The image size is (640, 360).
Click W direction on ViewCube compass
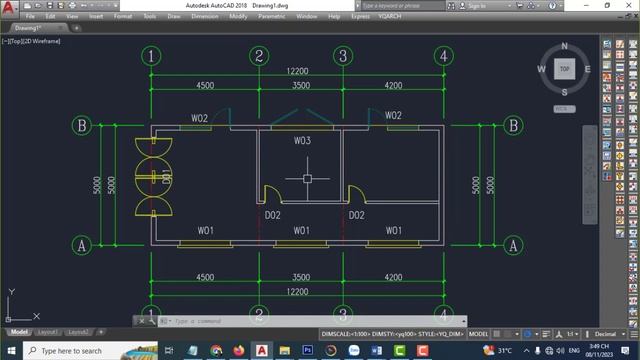click(541, 69)
